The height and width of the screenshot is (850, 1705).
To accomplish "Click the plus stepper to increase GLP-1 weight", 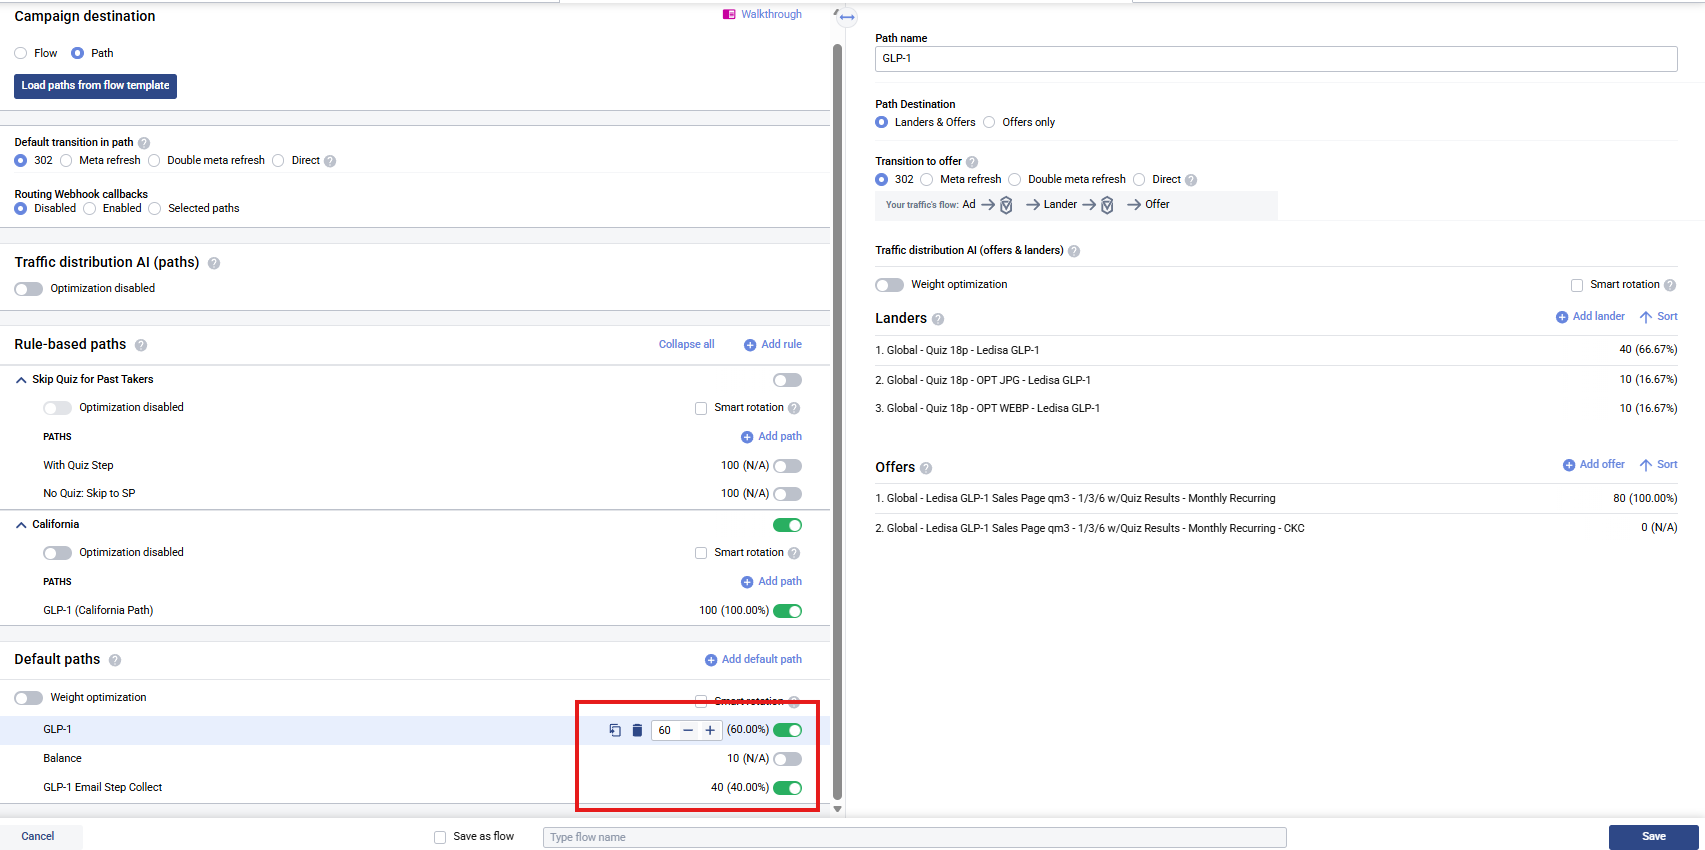I will point(710,730).
